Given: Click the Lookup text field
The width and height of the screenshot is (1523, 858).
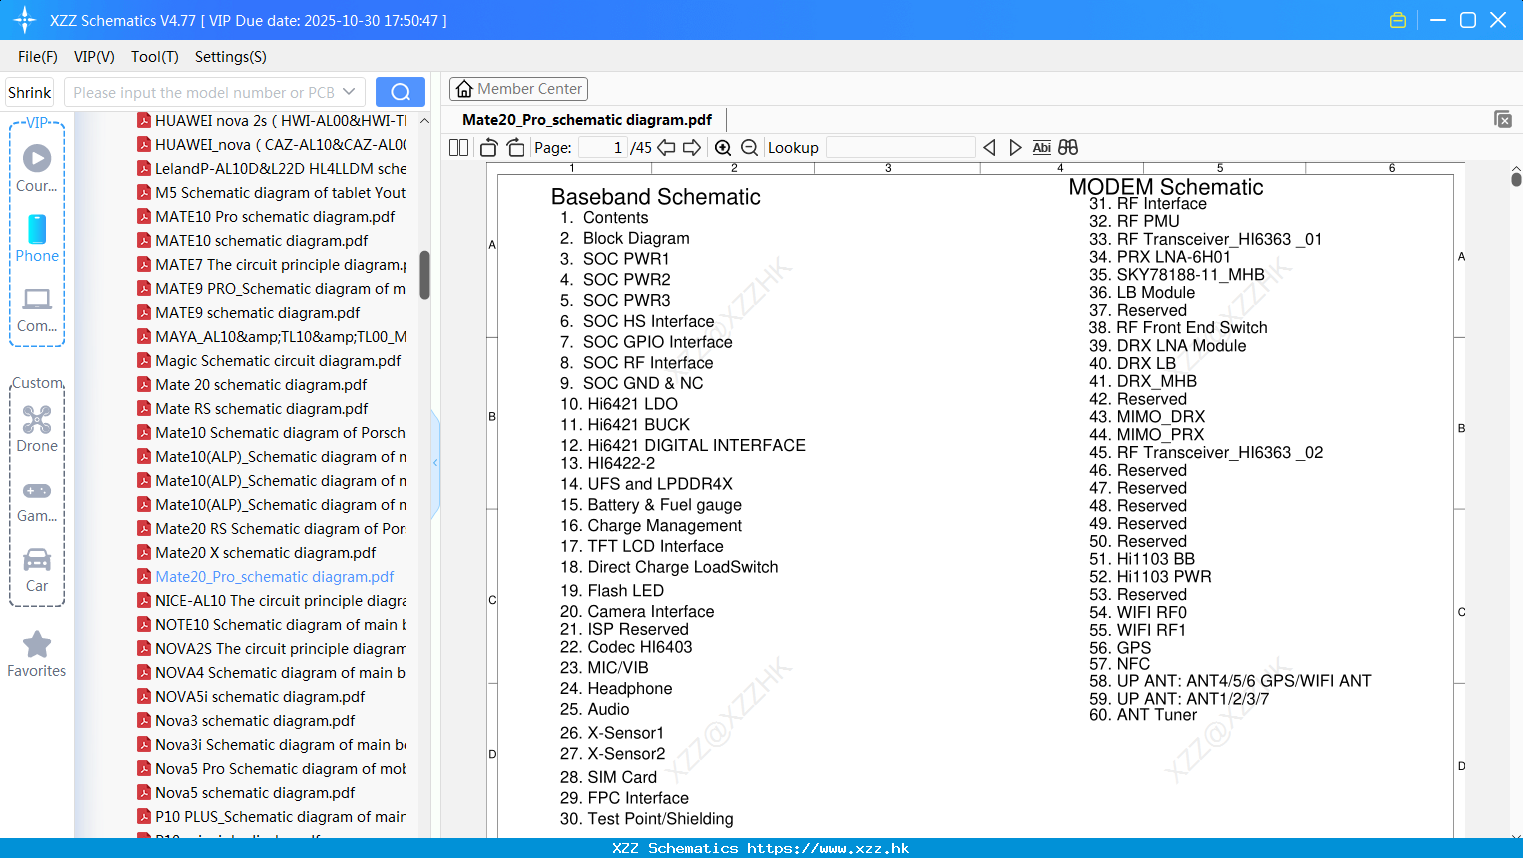Looking at the screenshot, I should click(x=901, y=148).
